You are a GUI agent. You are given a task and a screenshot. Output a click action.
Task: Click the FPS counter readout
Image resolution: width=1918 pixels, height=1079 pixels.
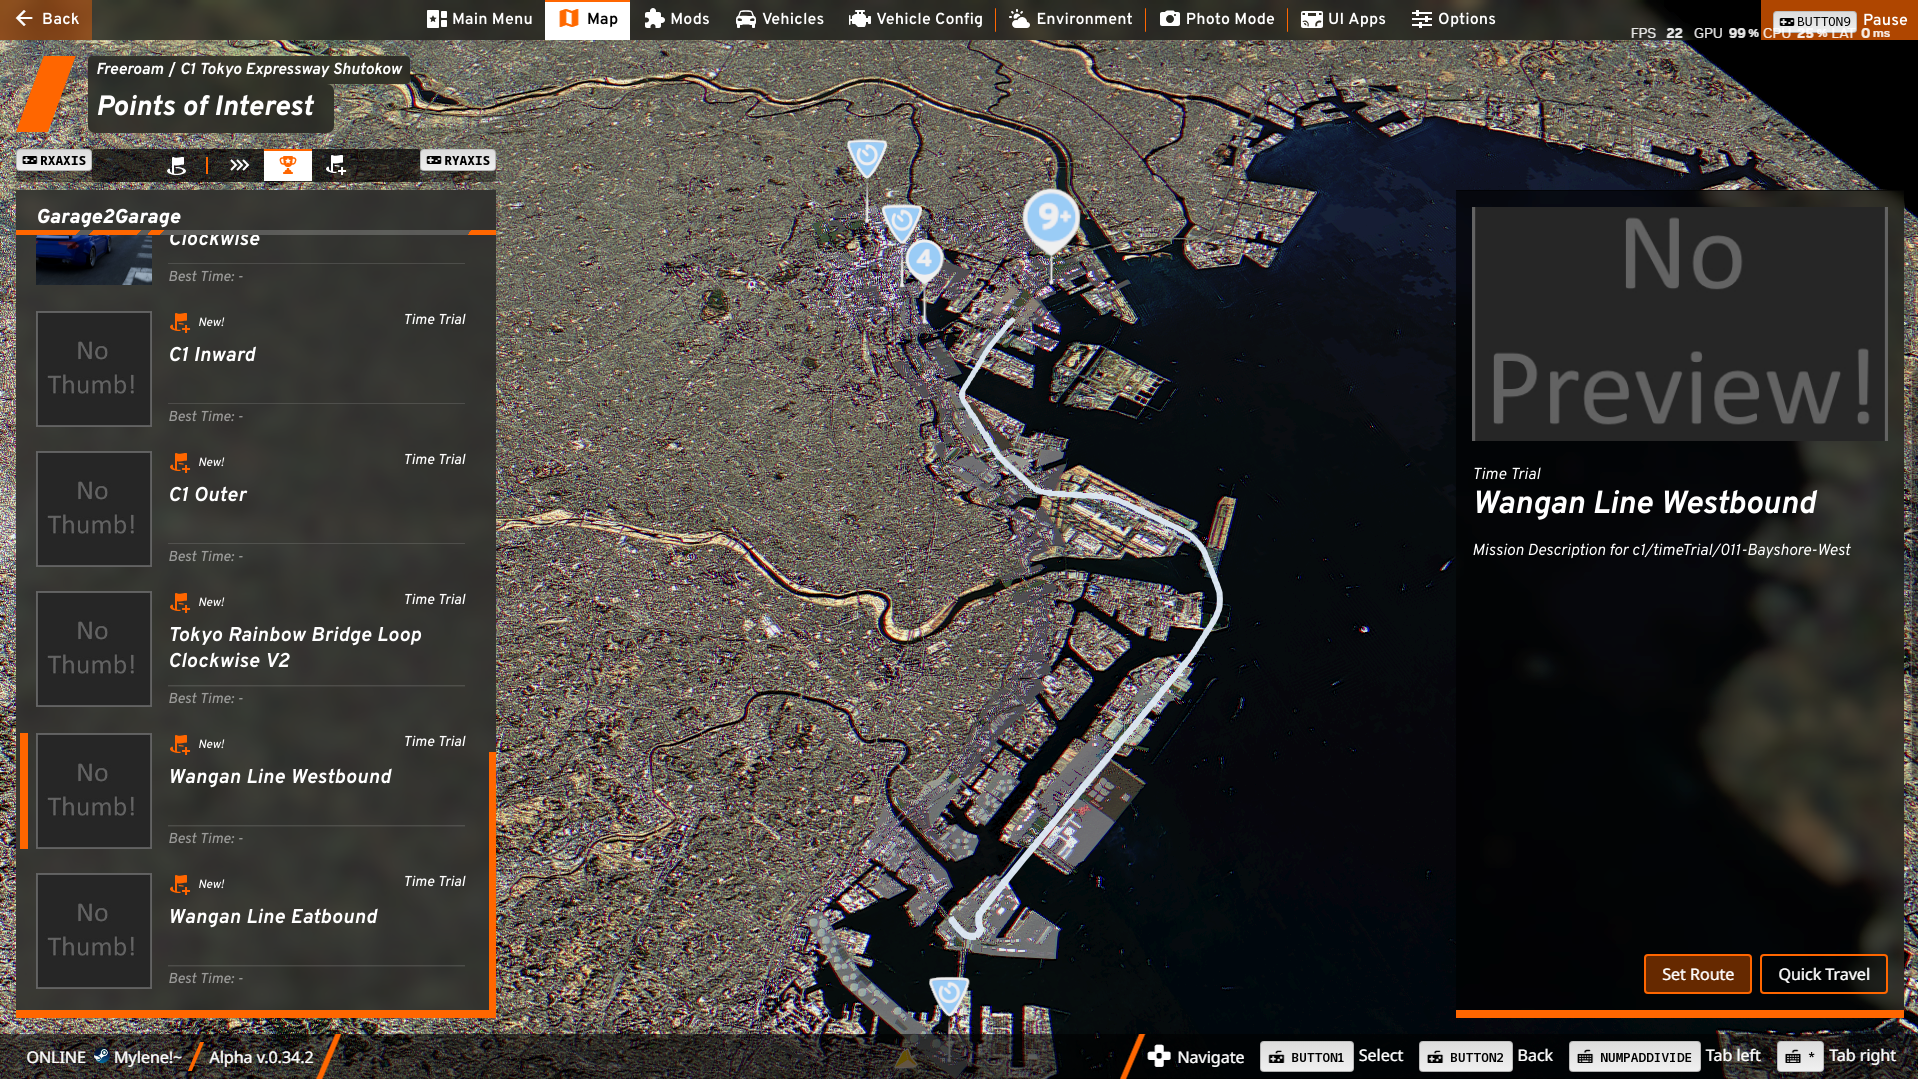(1656, 33)
